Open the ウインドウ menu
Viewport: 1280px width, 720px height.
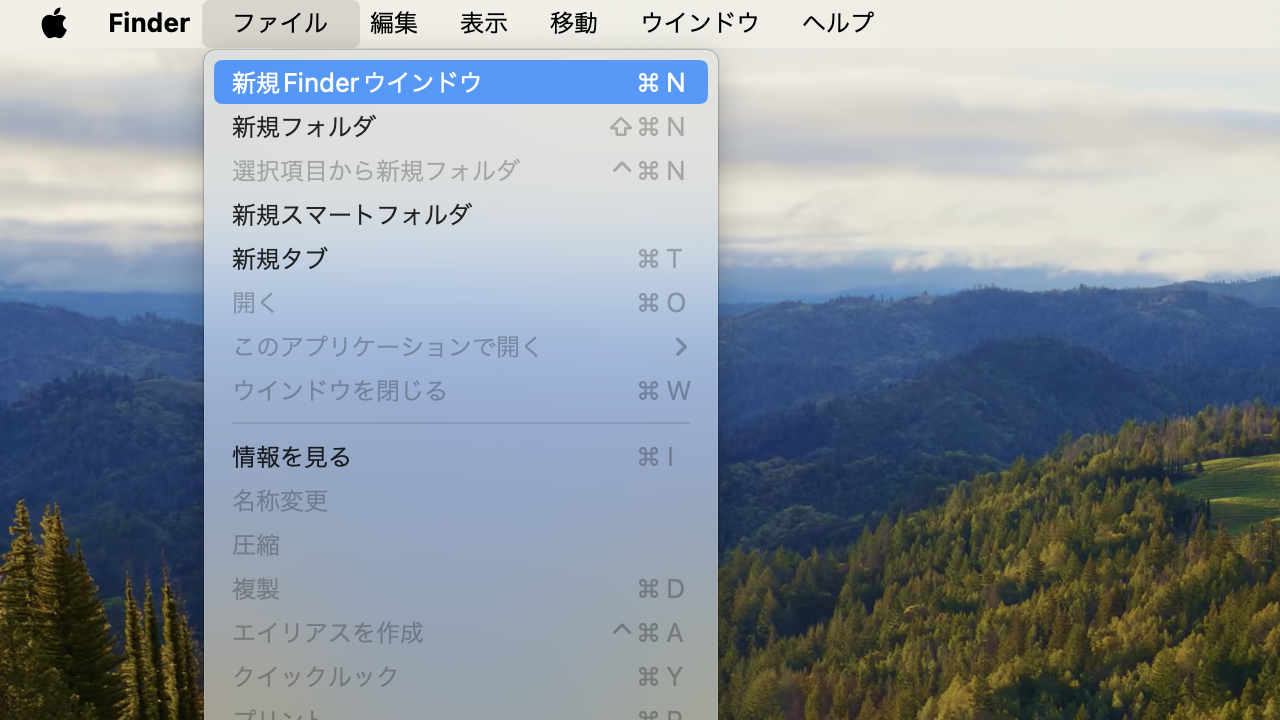pyautogui.click(x=700, y=22)
